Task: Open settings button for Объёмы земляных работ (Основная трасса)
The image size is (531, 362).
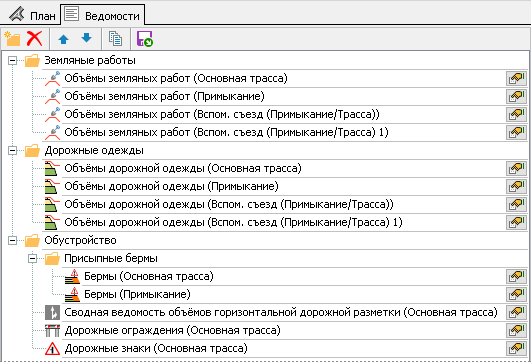Action: coord(516,79)
